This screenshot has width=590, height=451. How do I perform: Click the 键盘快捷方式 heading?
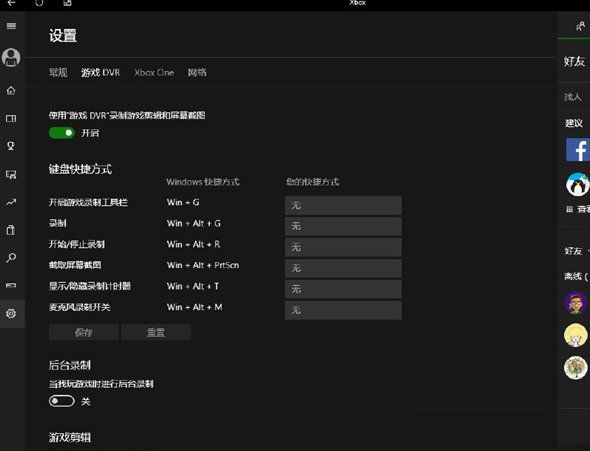pyautogui.click(x=80, y=169)
